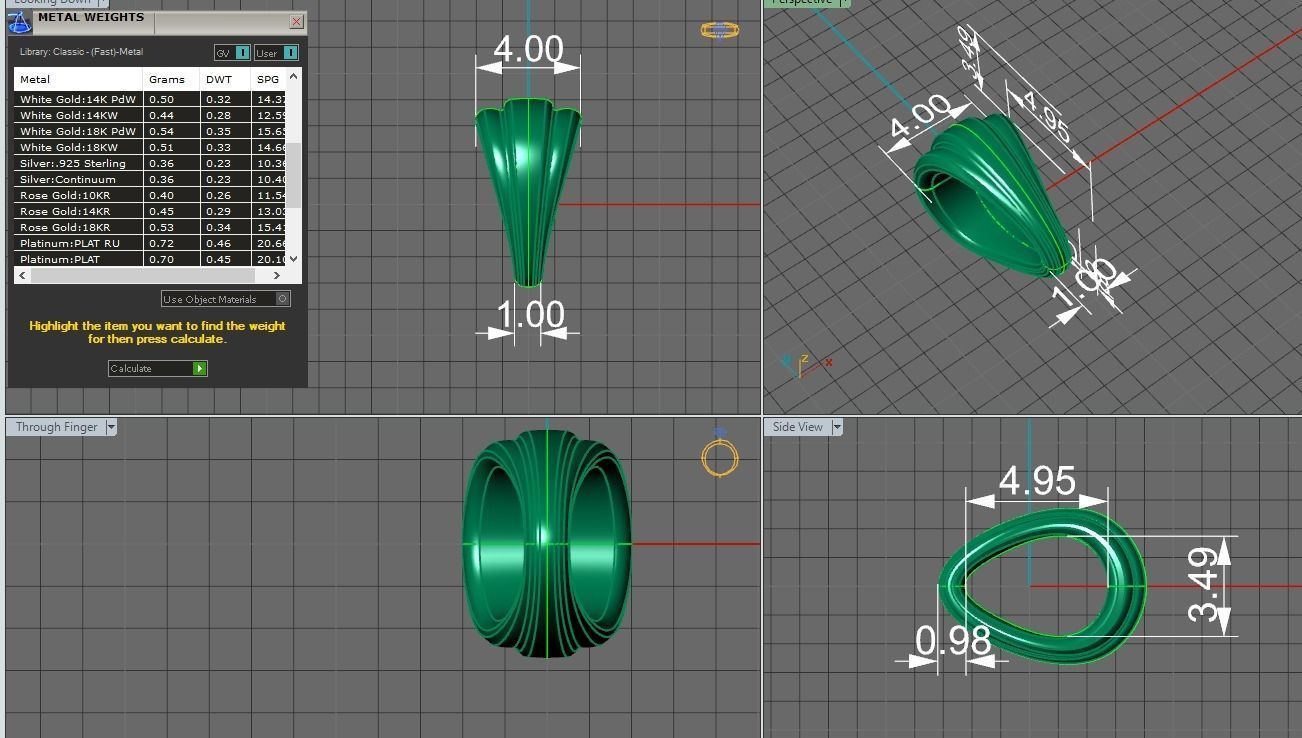Select the green ring model in Through Finger view
The image size is (1302, 738).
coord(546,544)
